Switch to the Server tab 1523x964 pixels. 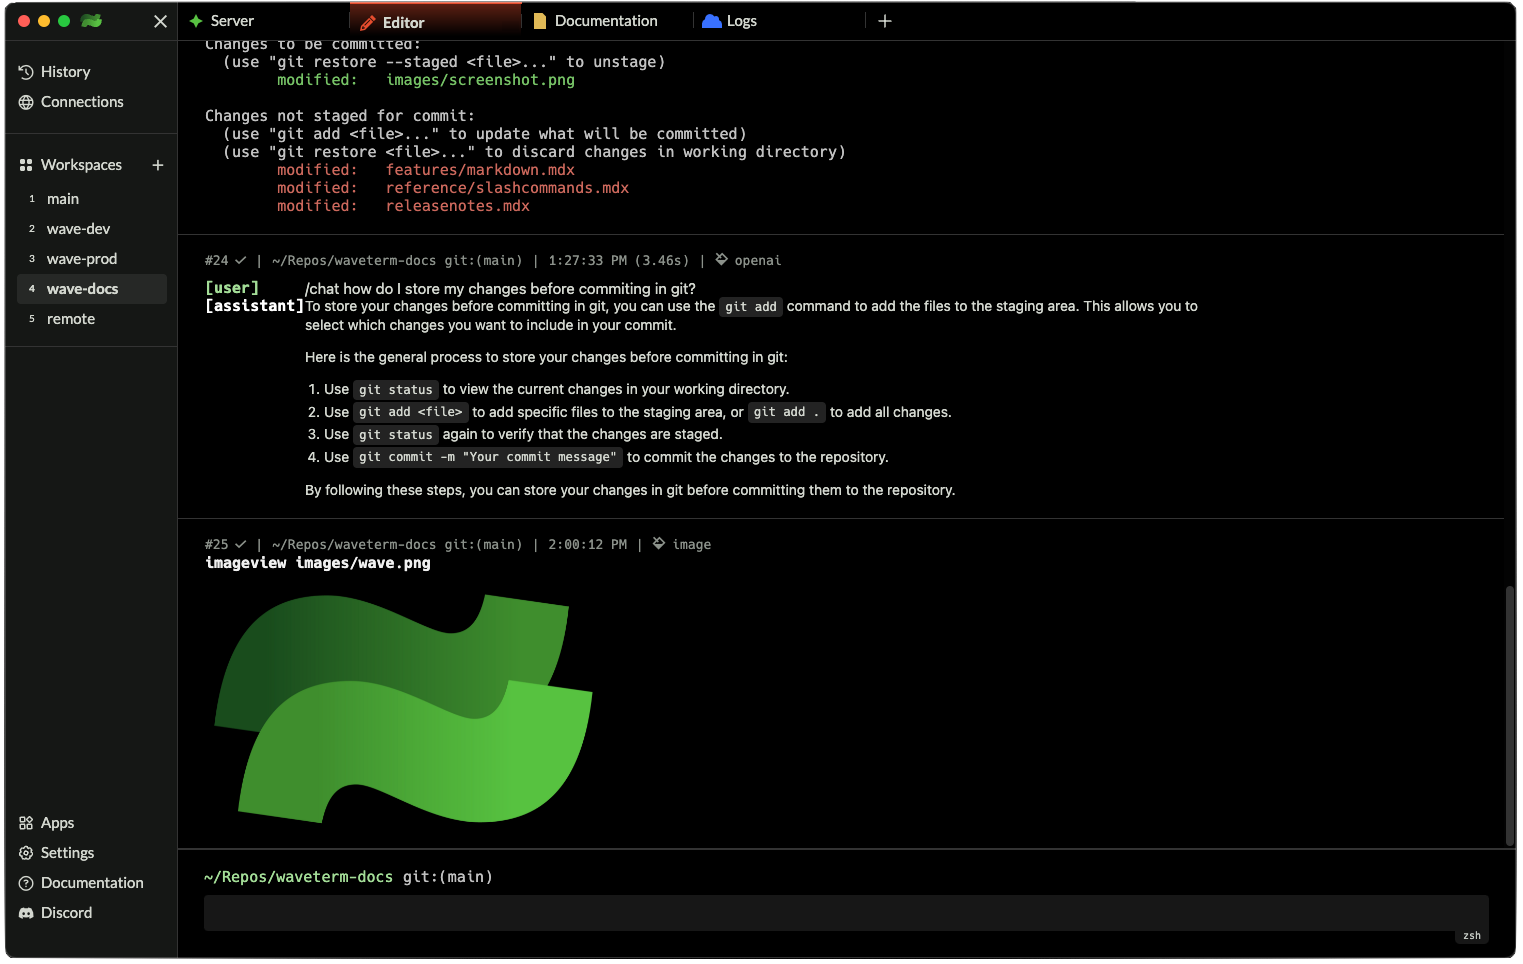264,21
